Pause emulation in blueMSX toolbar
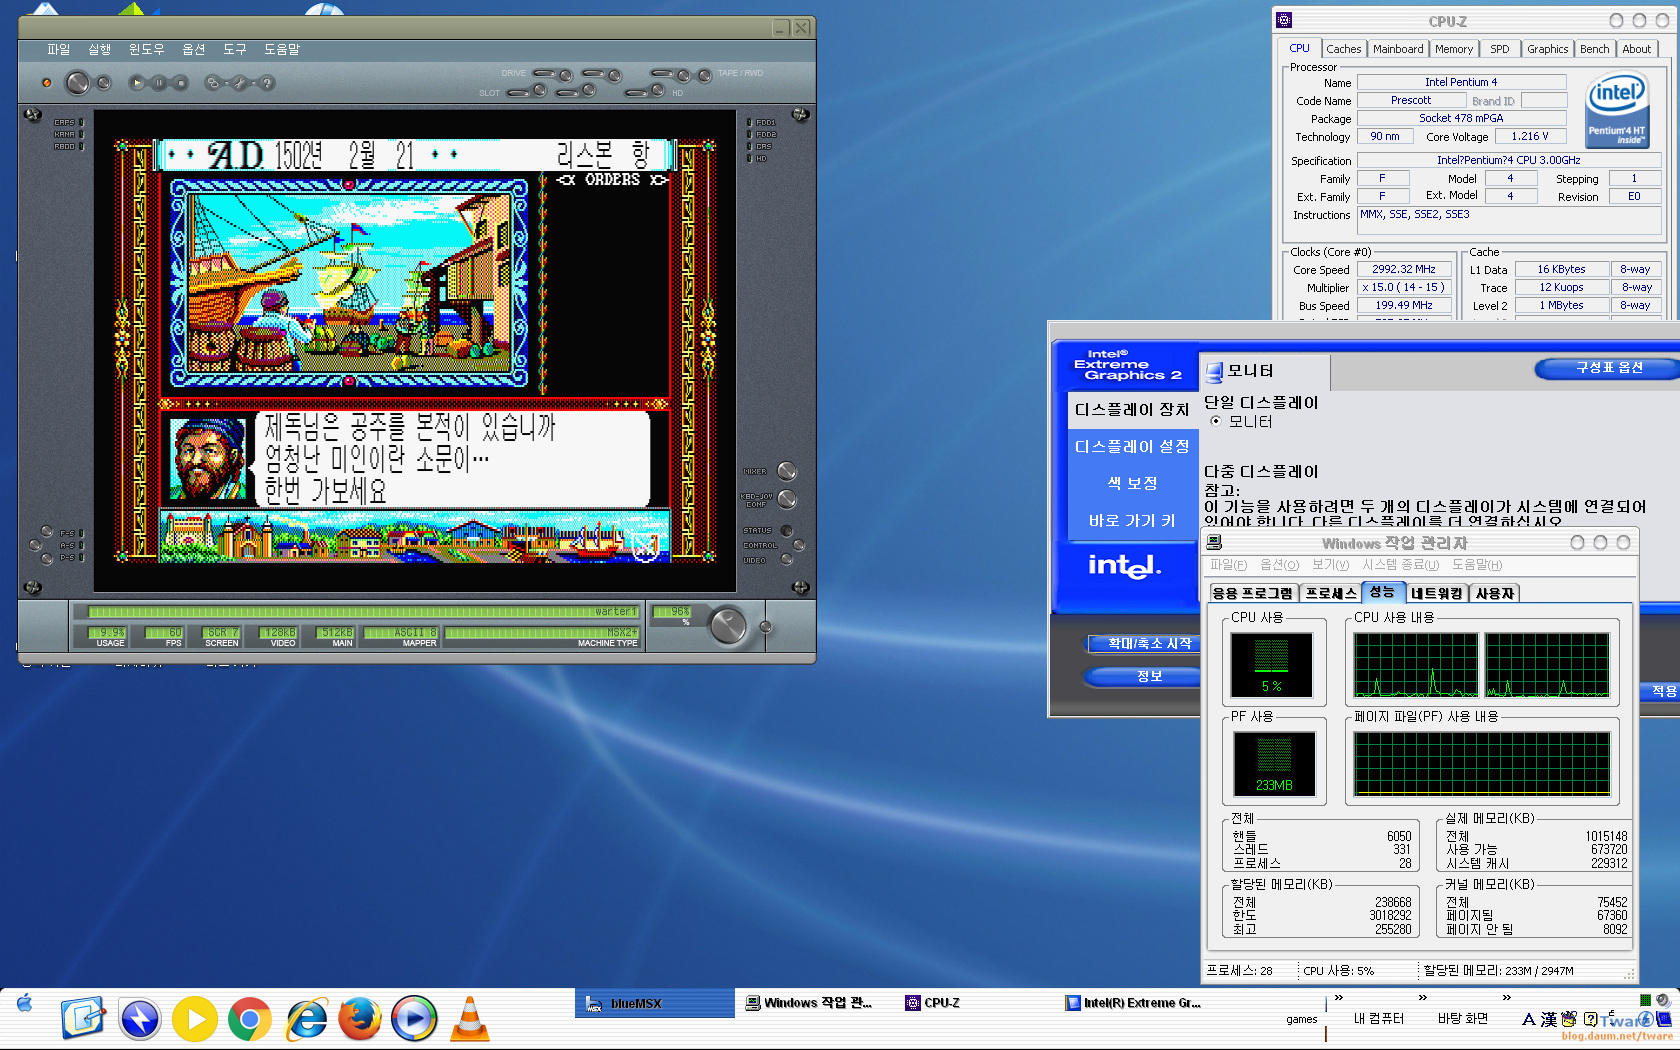 point(159,83)
